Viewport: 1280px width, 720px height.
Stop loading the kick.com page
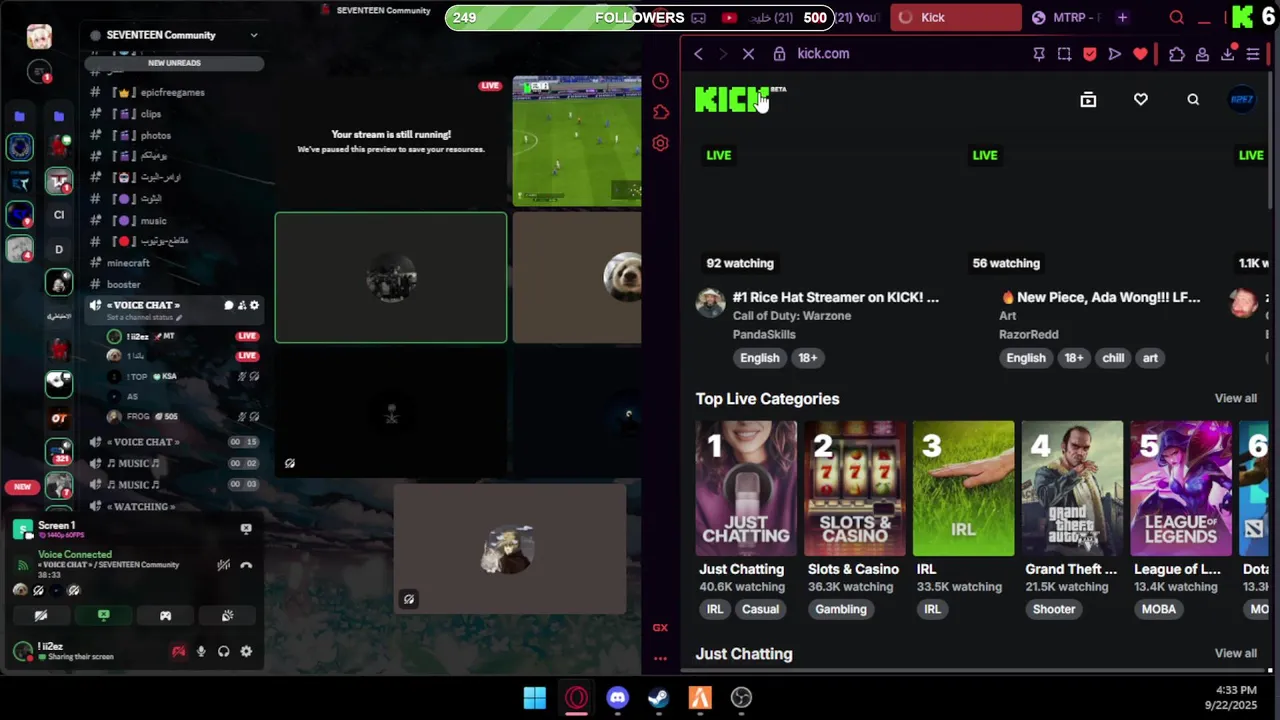[x=748, y=54]
